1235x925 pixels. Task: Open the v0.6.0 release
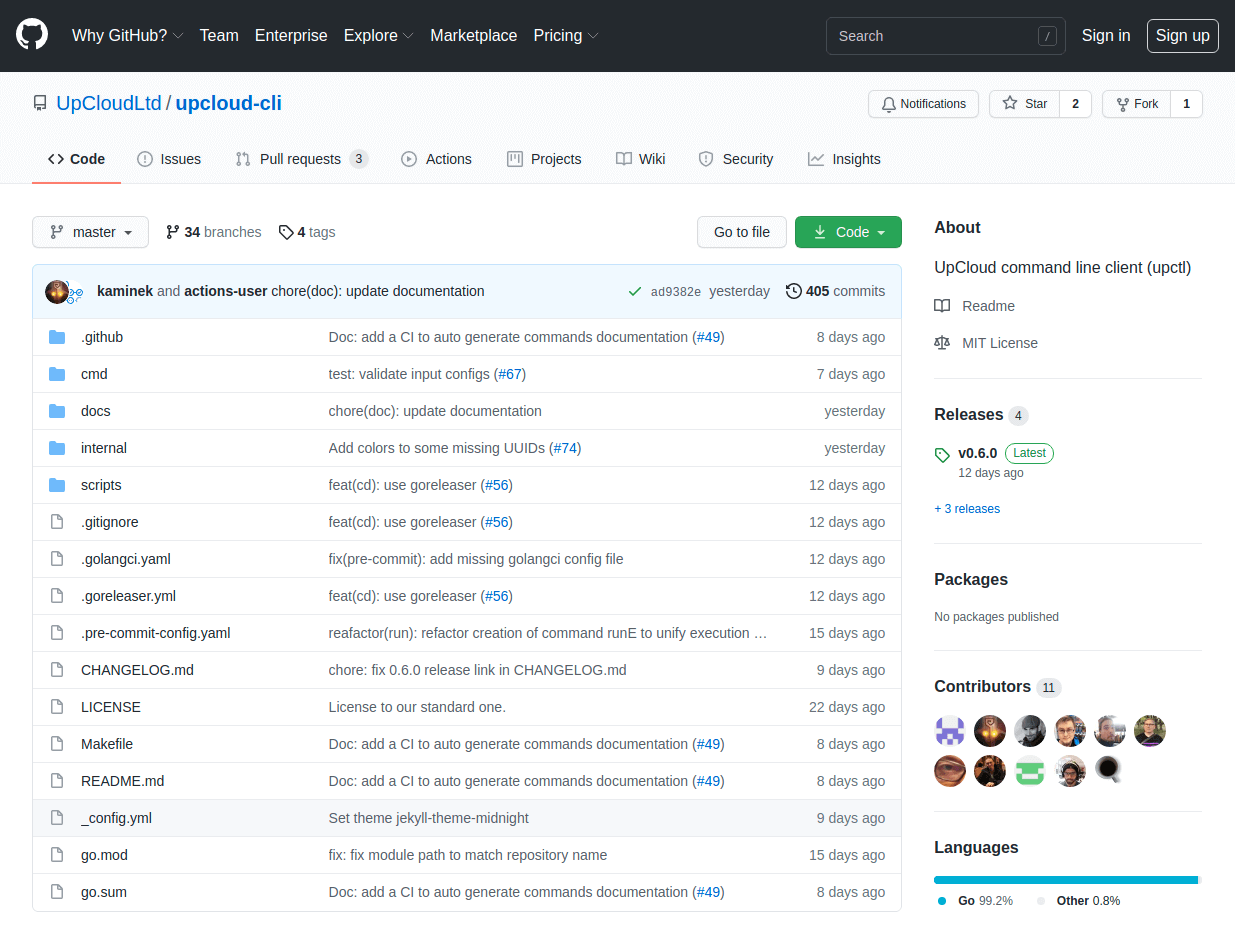tap(977, 453)
